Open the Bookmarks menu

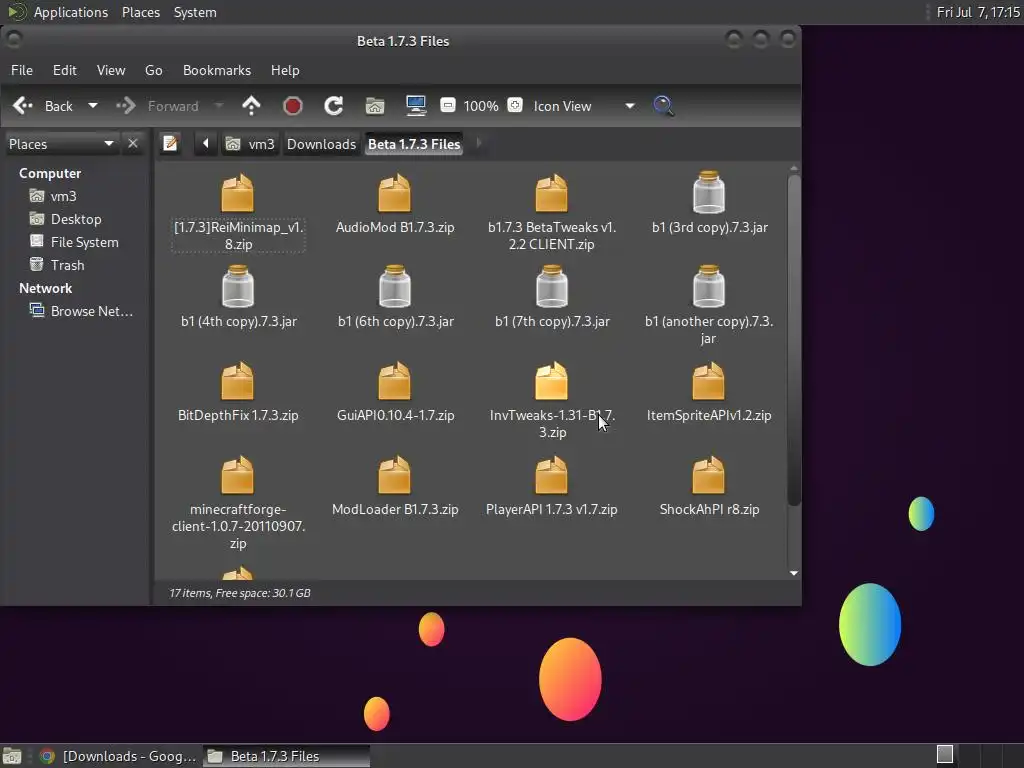click(217, 70)
